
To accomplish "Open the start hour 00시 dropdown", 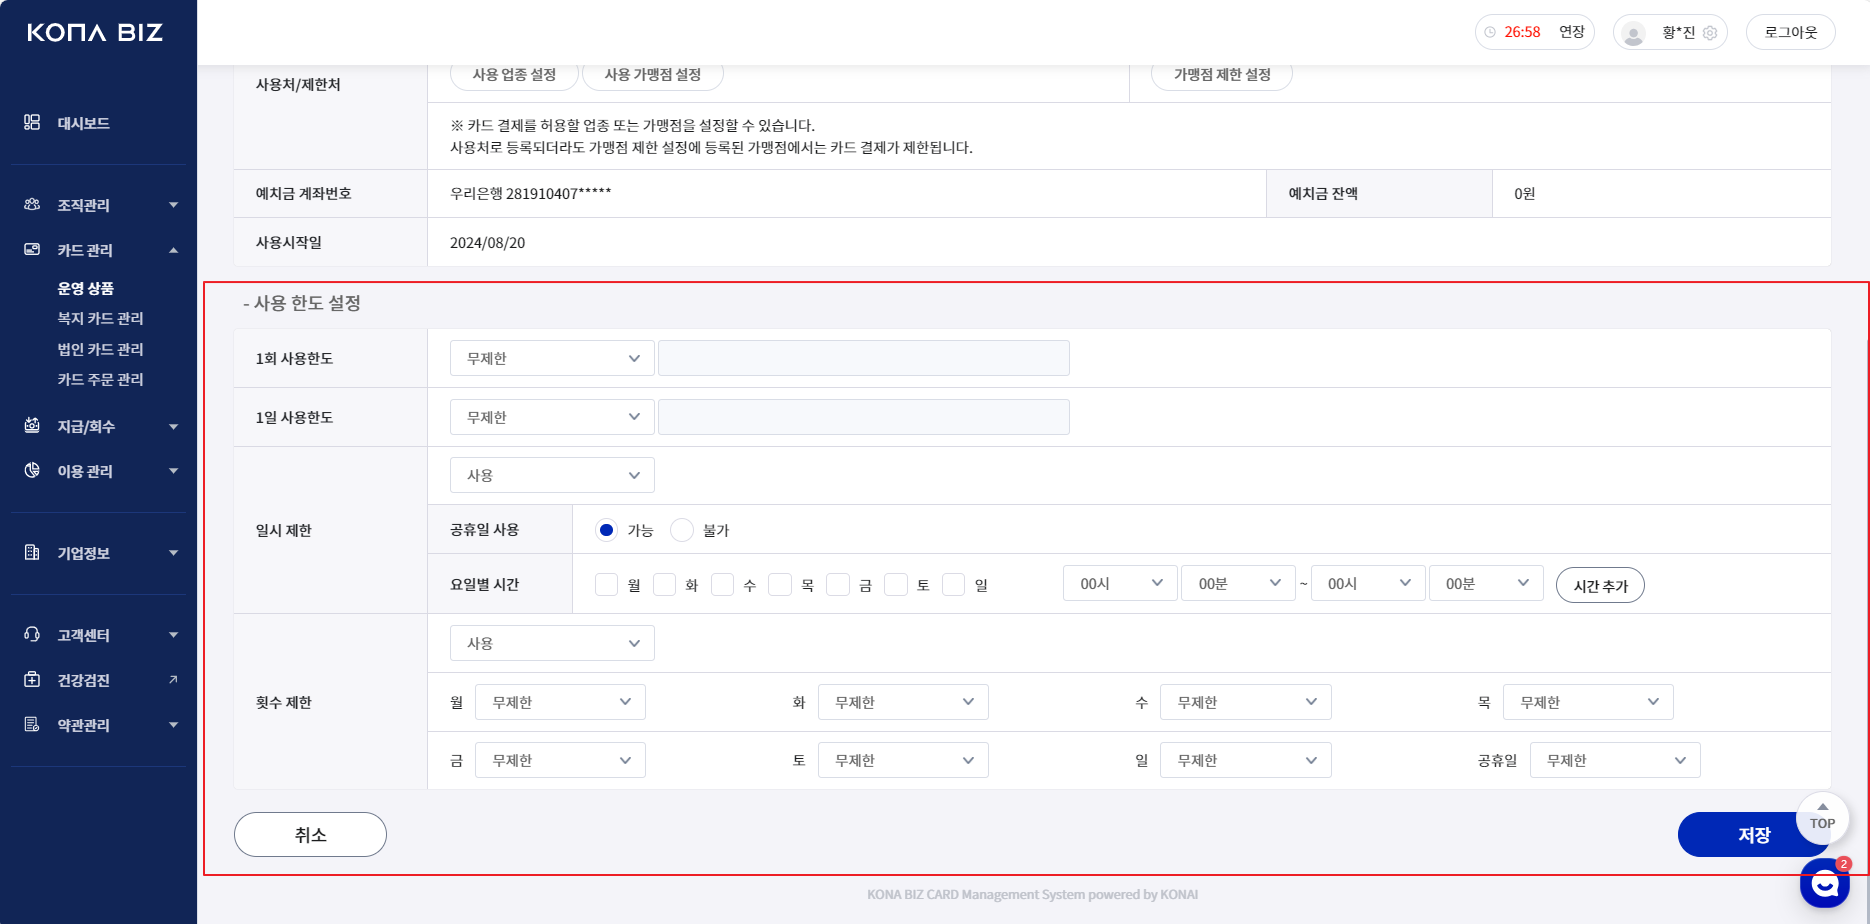I will click(1120, 583).
